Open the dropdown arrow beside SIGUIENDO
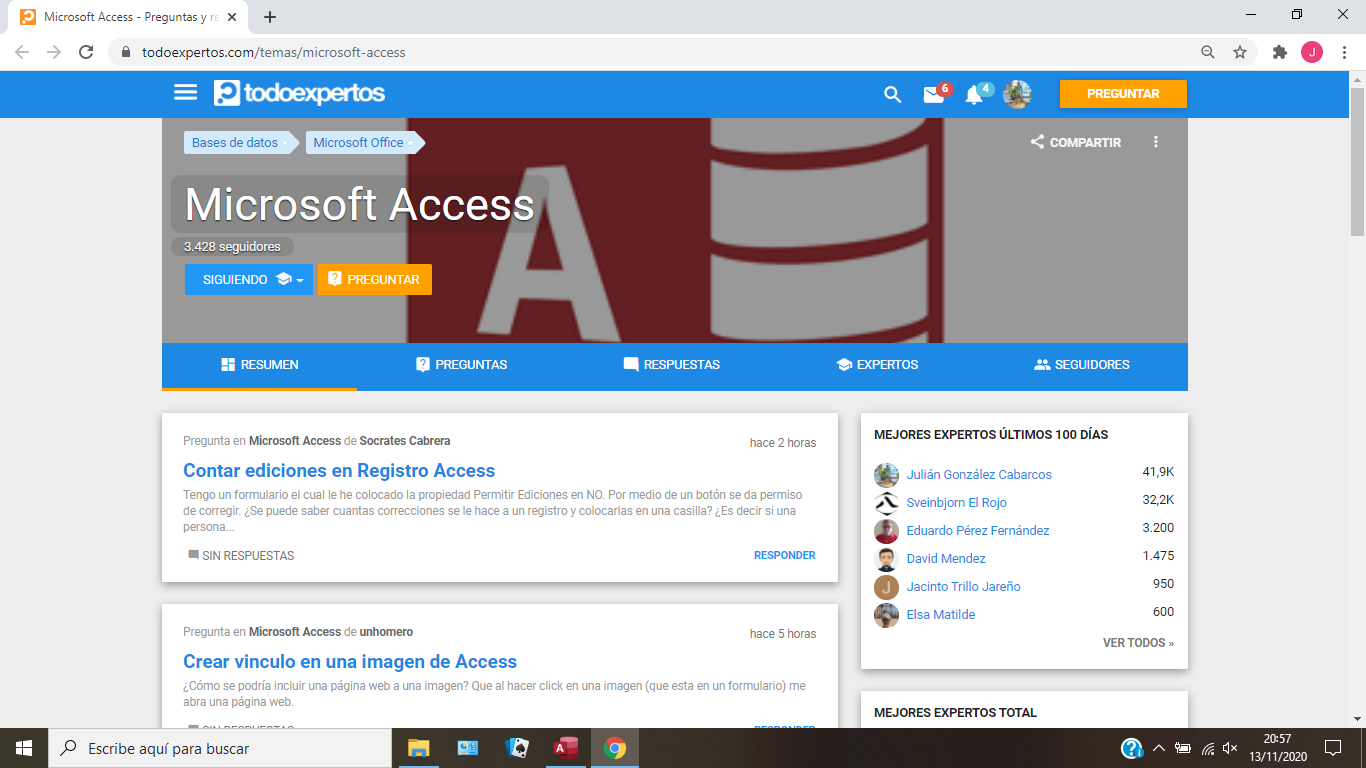 click(297, 279)
